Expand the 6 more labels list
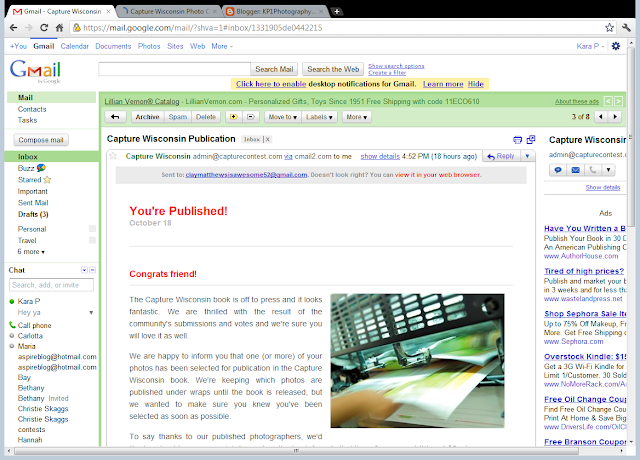Viewport: 640px width, 460px height. 31,251
